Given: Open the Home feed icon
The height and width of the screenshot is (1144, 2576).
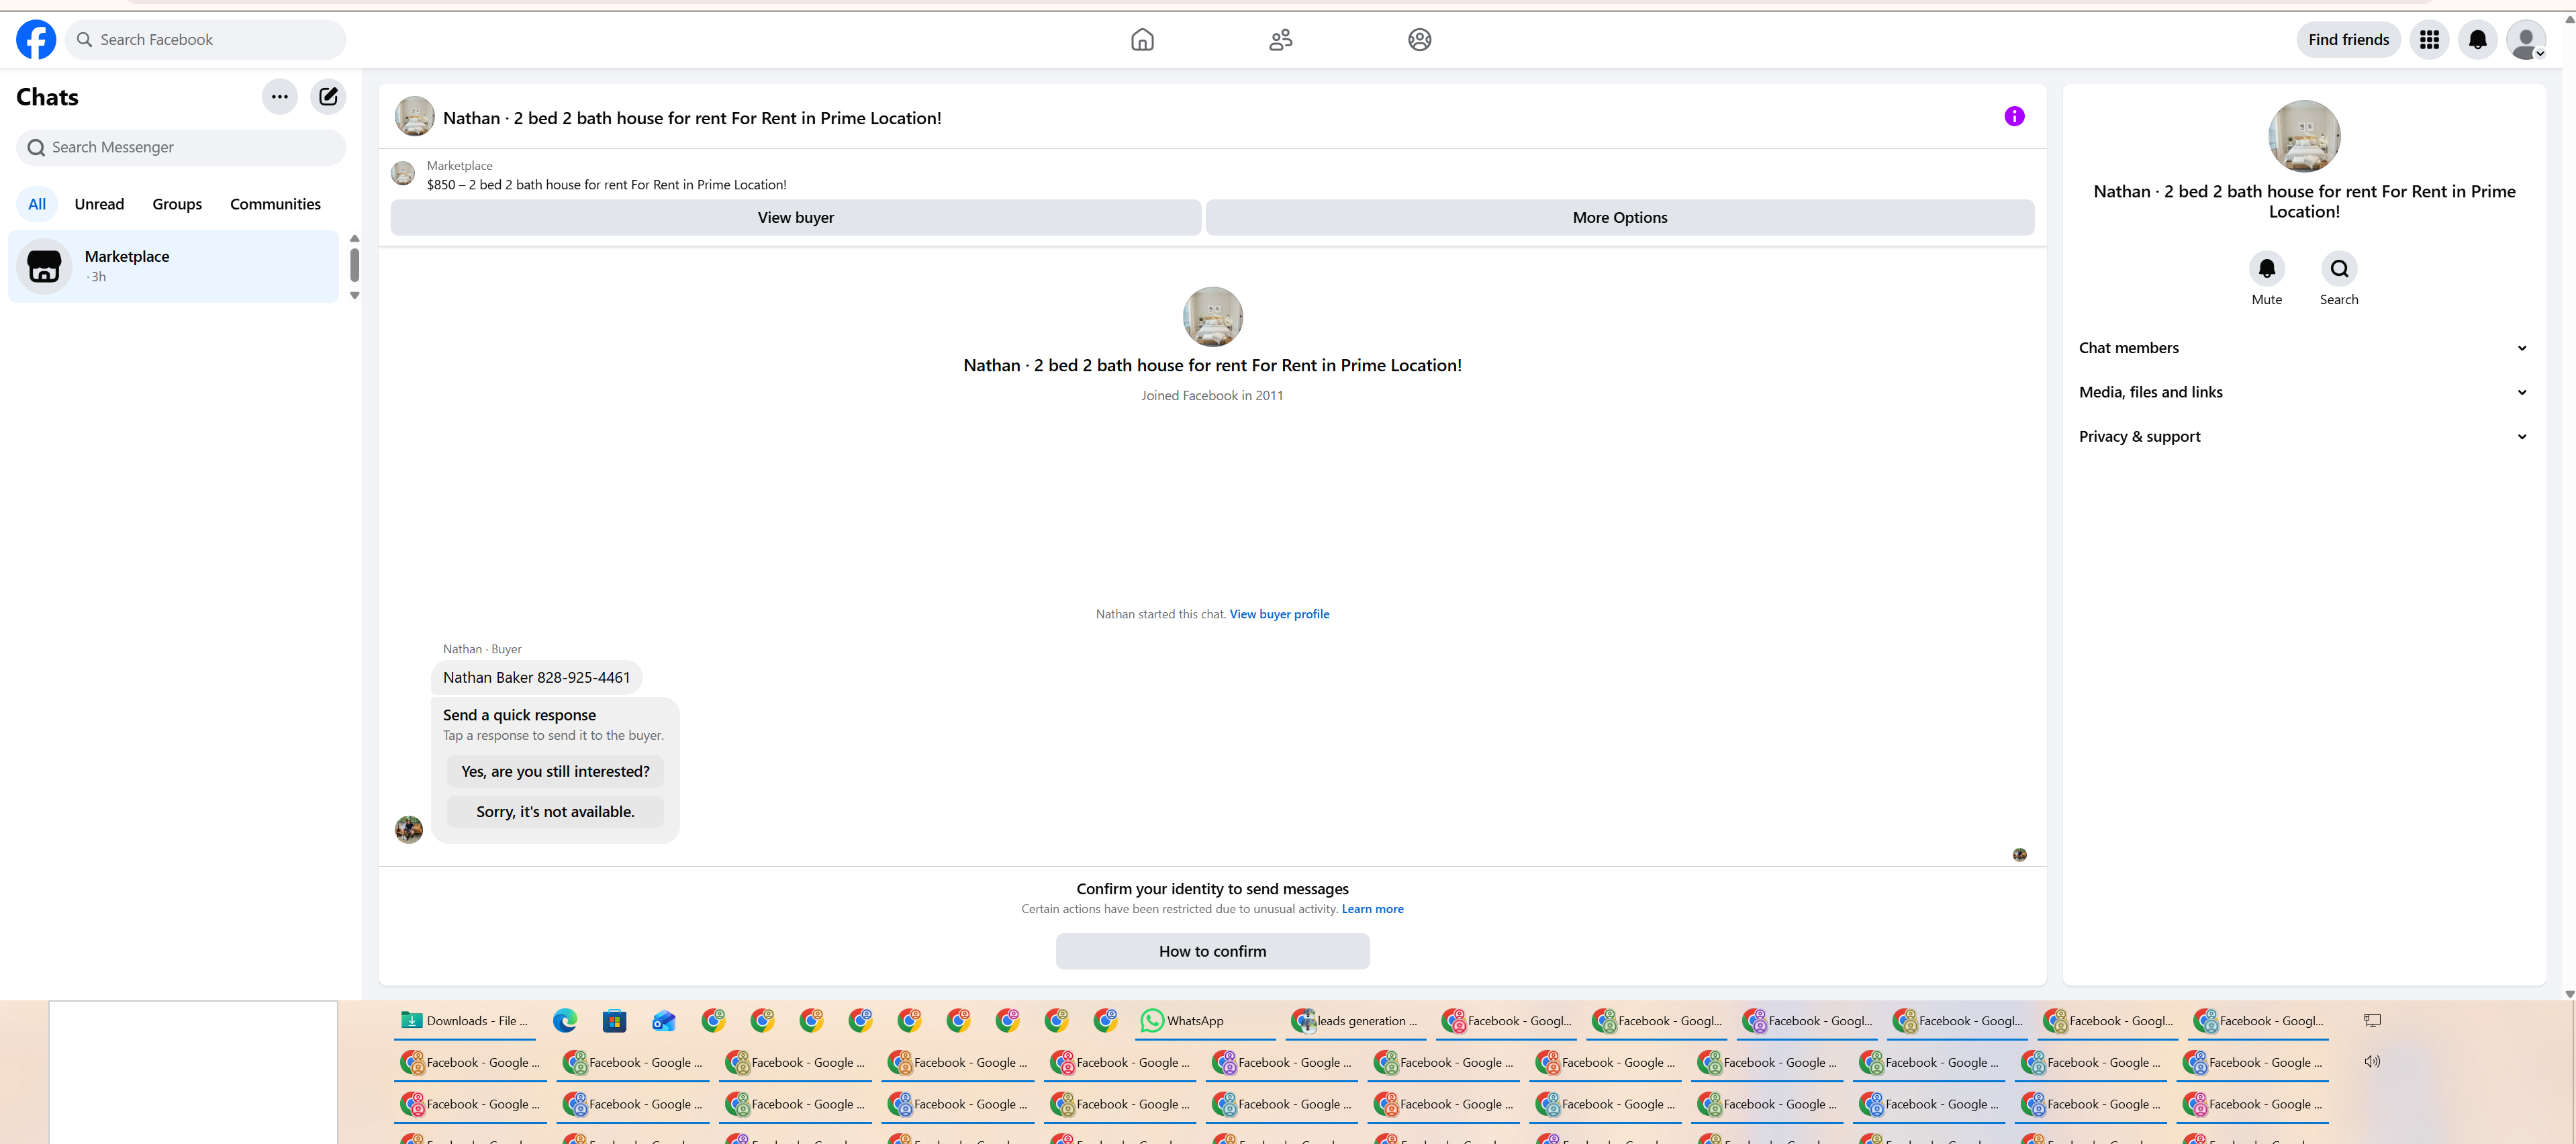Looking at the screenshot, I should click(x=1142, y=40).
